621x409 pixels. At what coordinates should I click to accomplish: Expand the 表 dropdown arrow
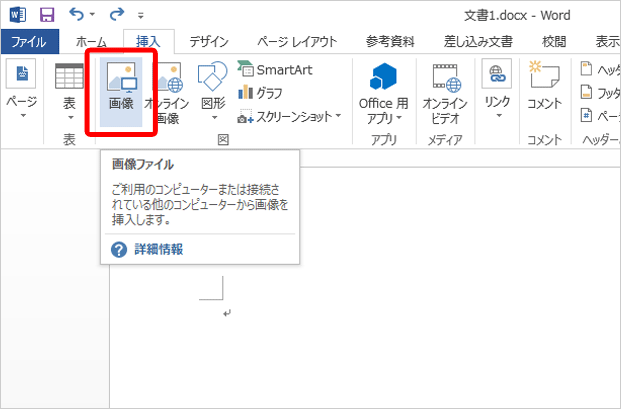tap(70, 118)
